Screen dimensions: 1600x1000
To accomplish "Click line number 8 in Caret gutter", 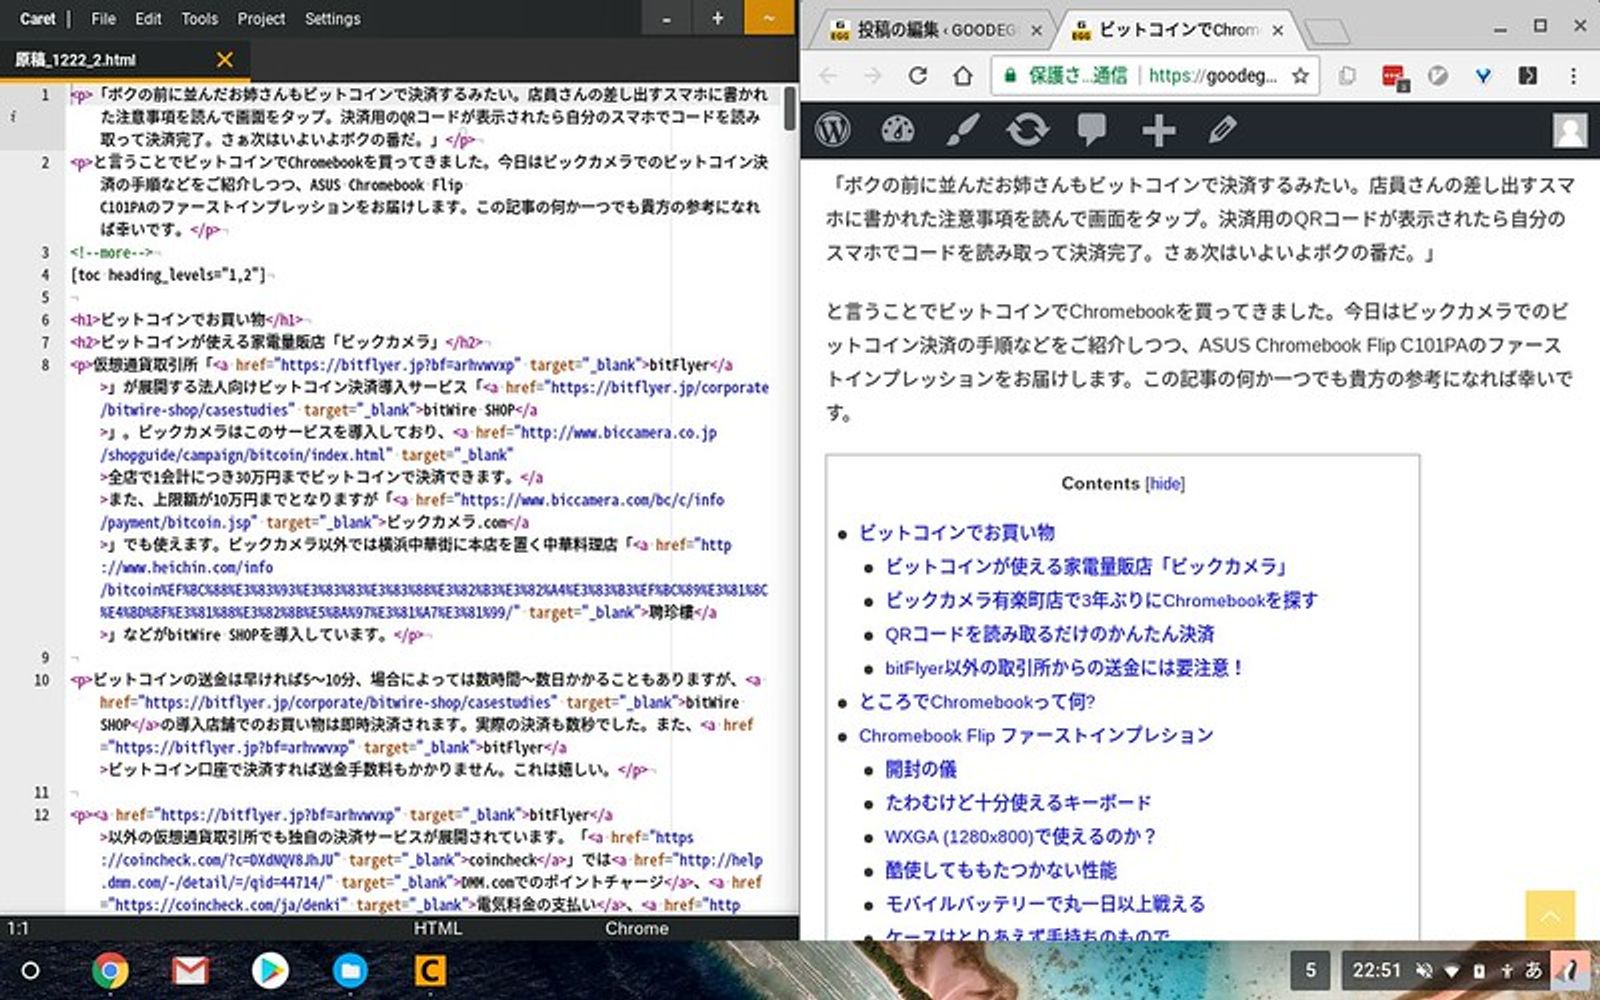I will click(45, 365).
